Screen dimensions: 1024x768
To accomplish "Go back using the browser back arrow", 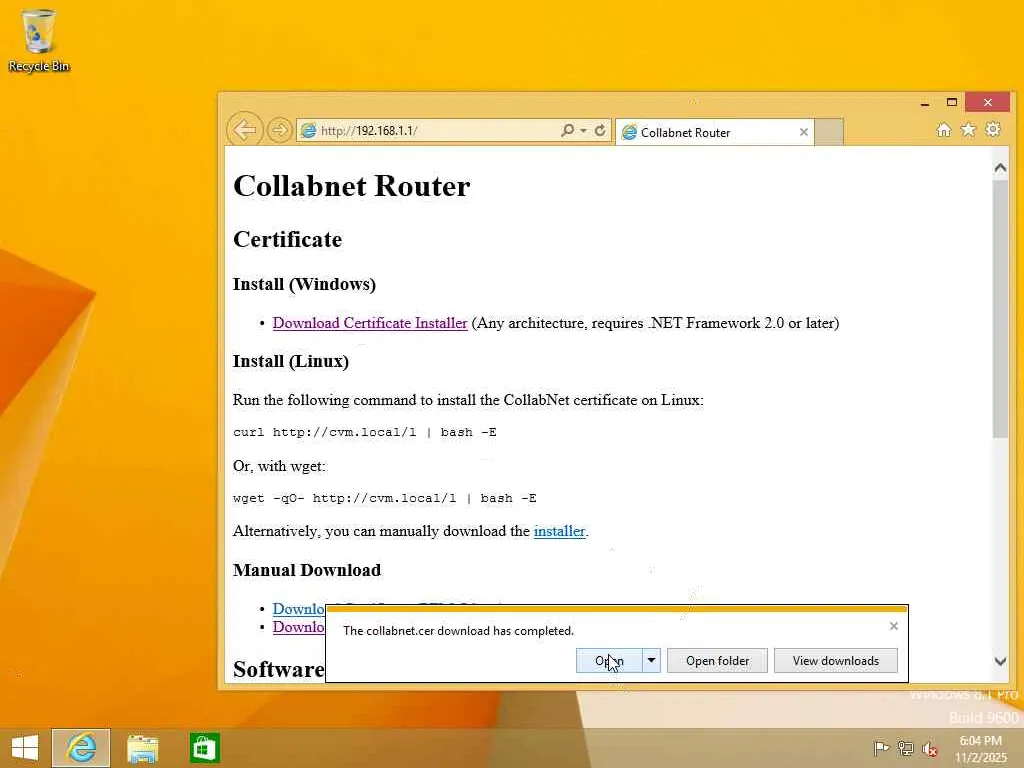I will pyautogui.click(x=245, y=130).
